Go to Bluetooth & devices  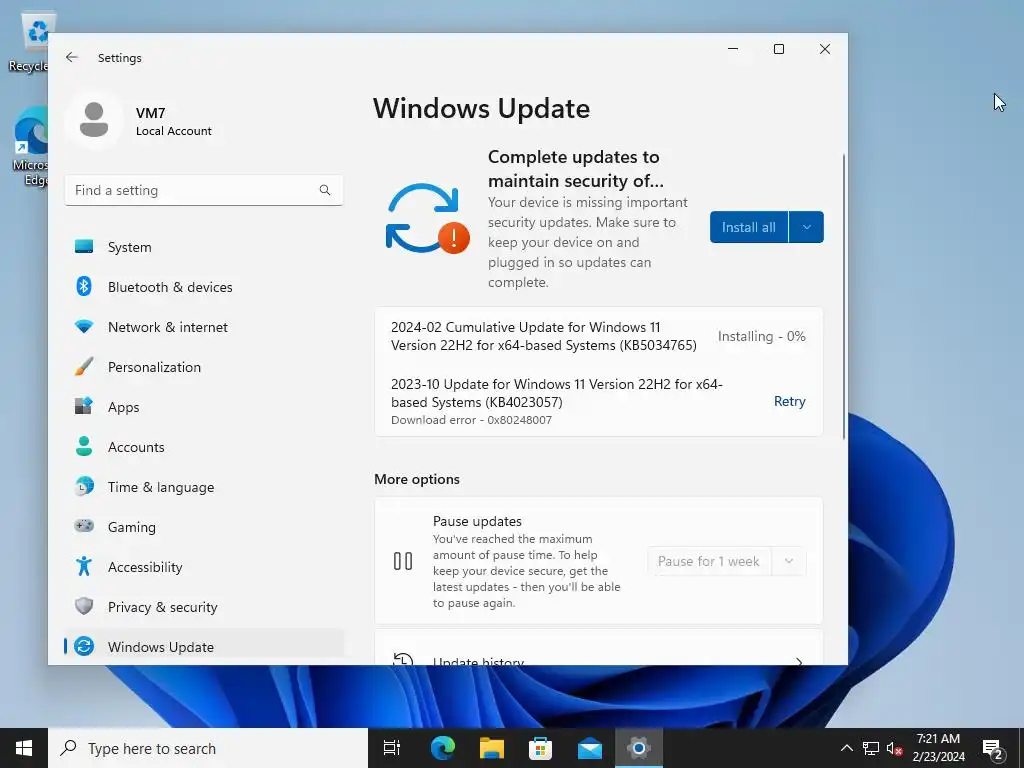(x=204, y=287)
